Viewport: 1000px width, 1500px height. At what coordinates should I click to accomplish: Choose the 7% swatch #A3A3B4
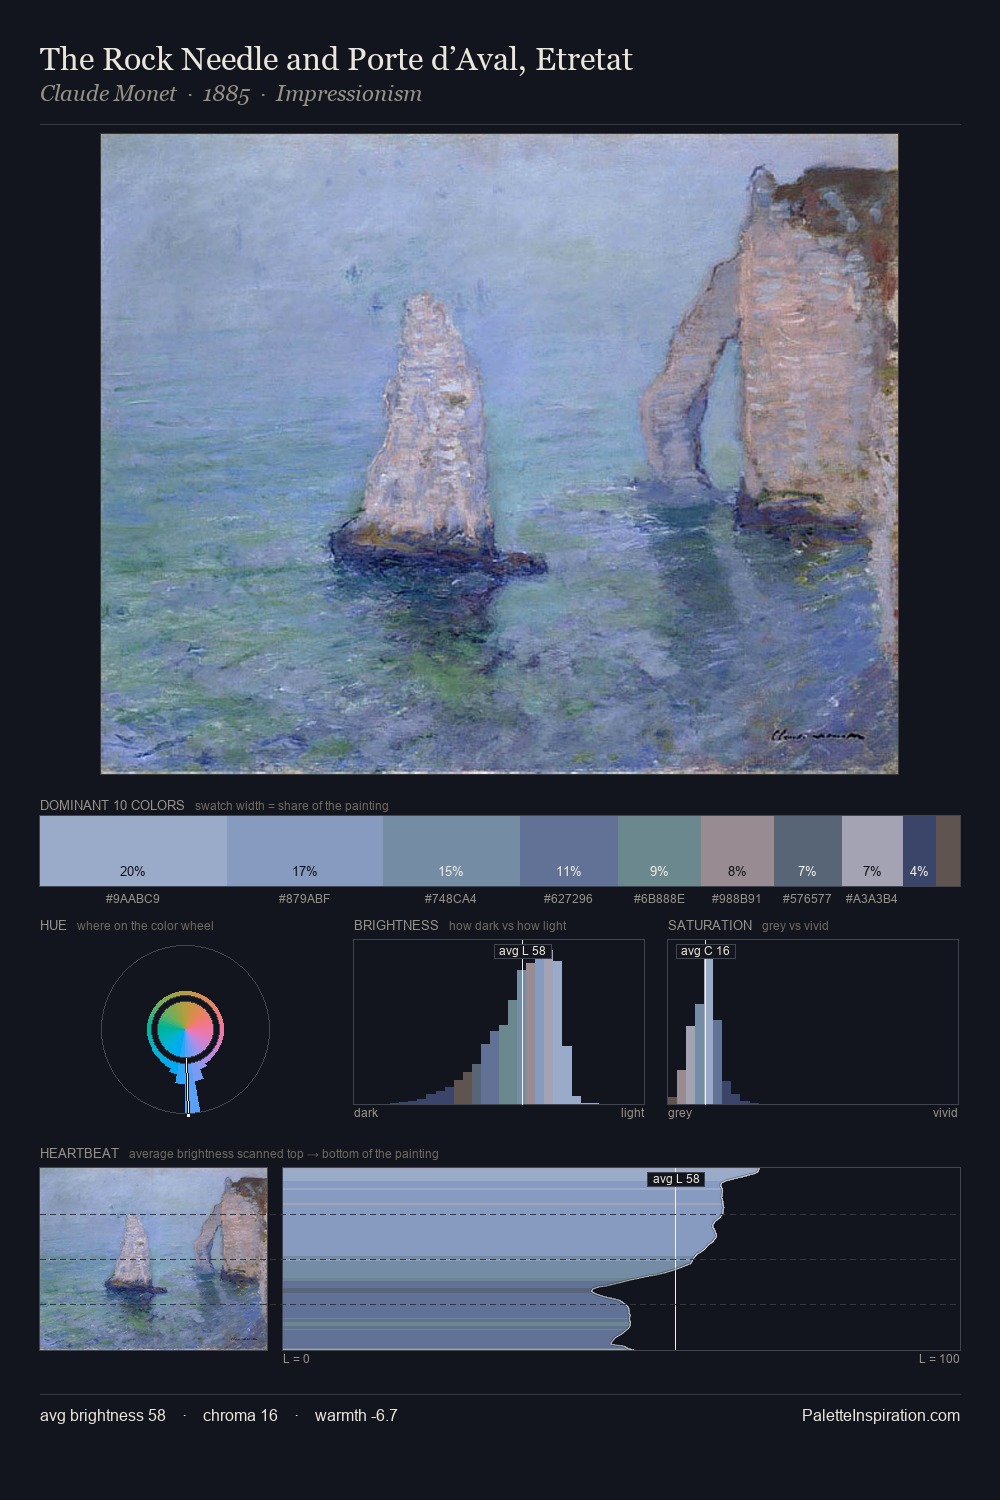[x=872, y=851]
